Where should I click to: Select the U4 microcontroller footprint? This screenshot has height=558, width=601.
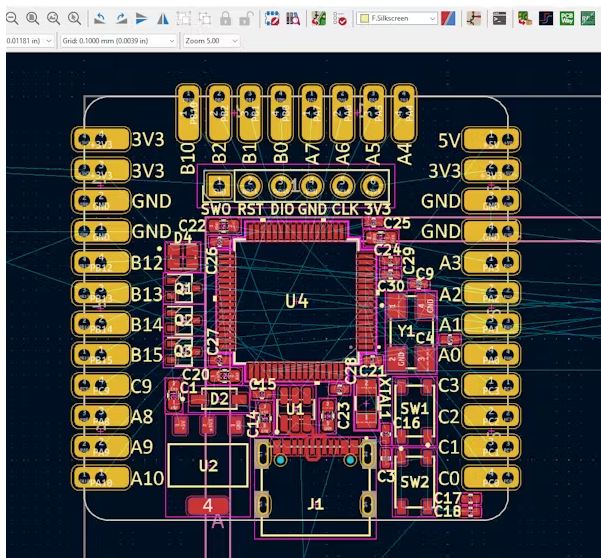(x=297, y=300)
